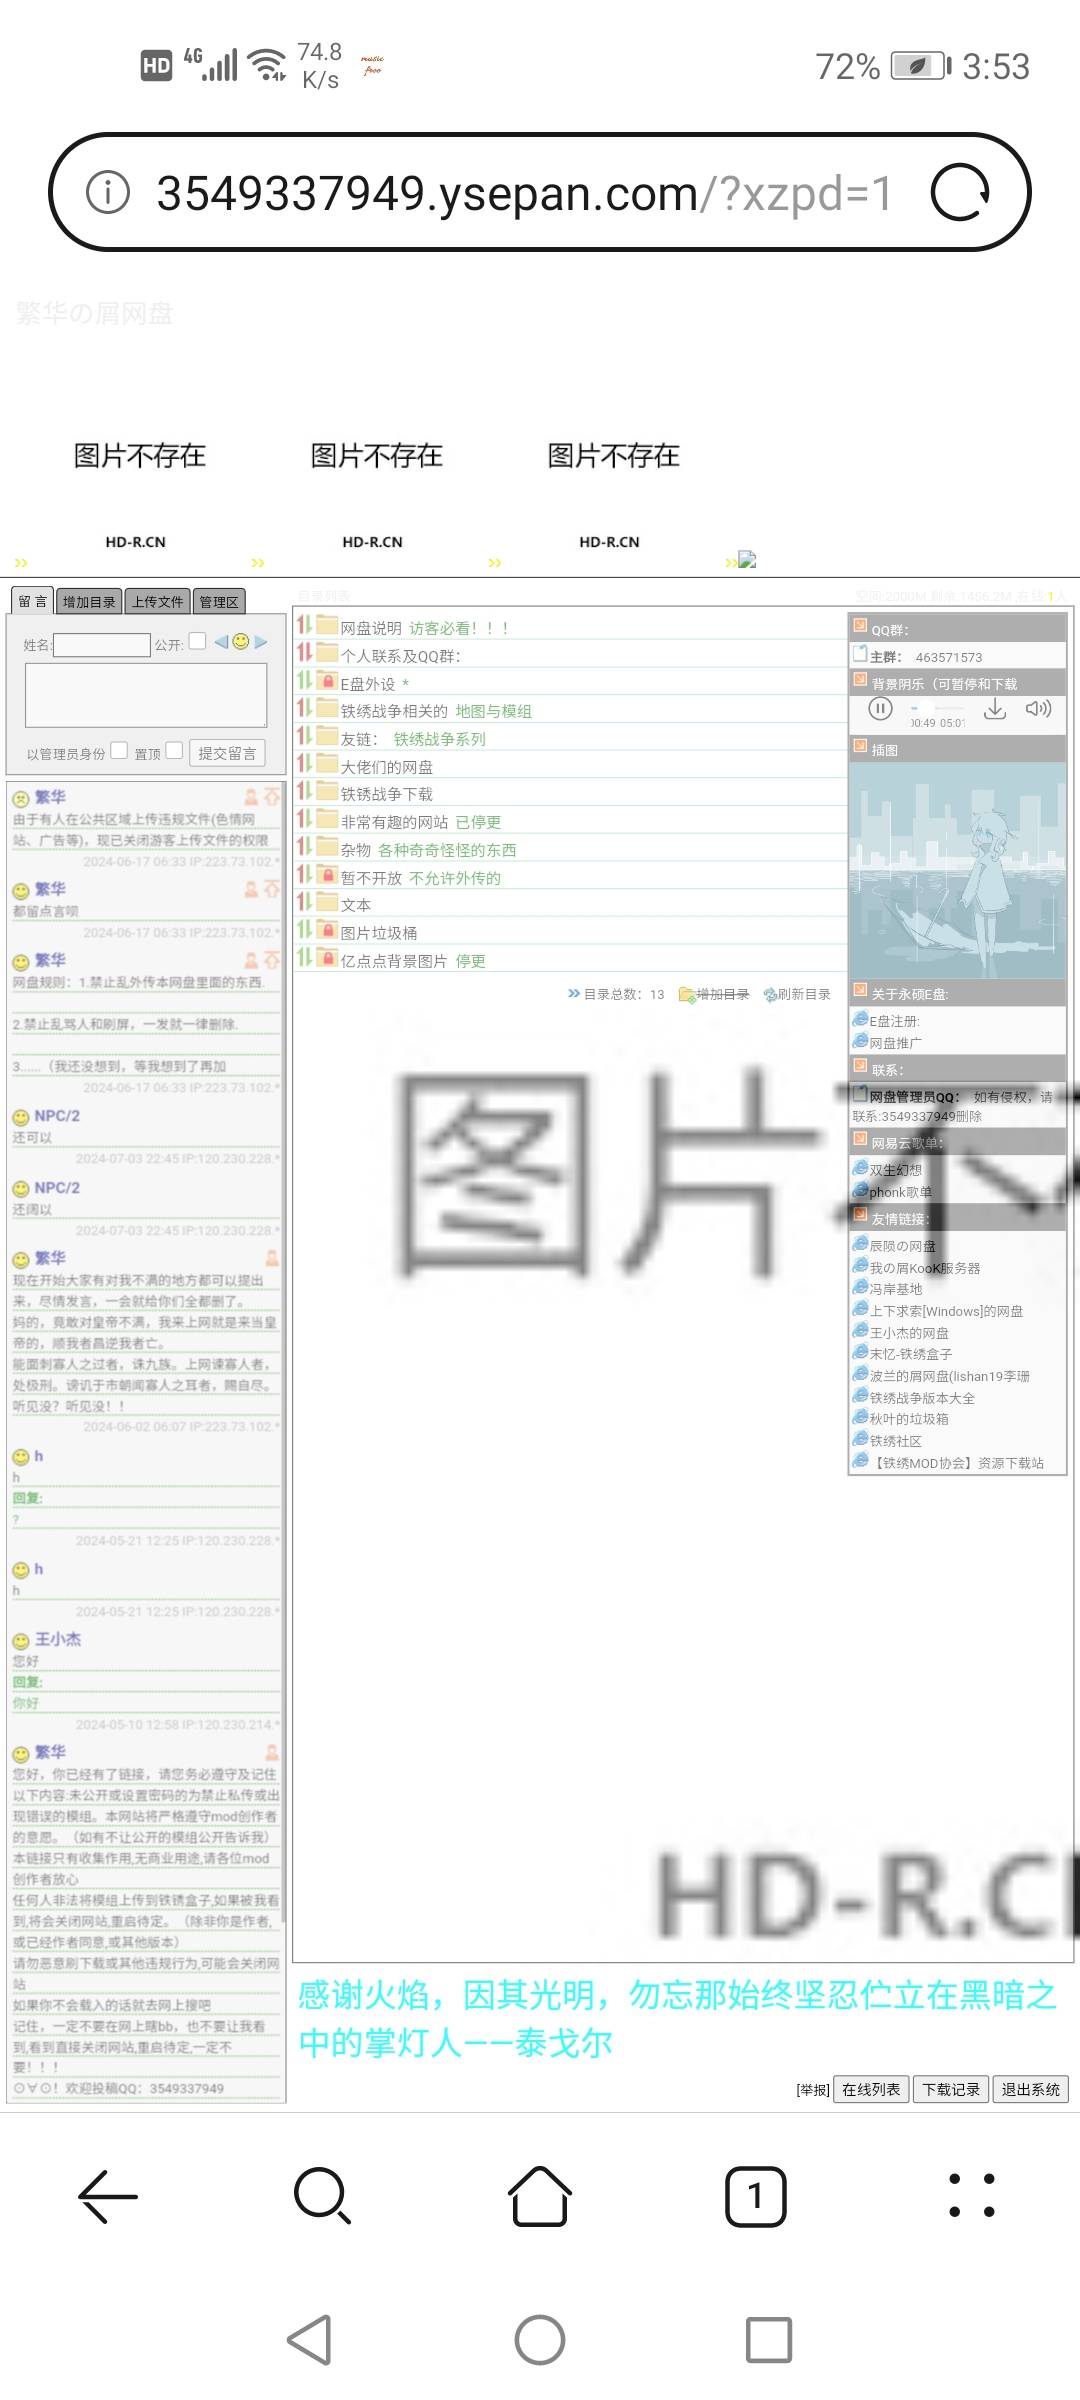Collapse the 友情链接 section header
1080x2400 pixels.
pyautogui.click(x=860, y=1216)
